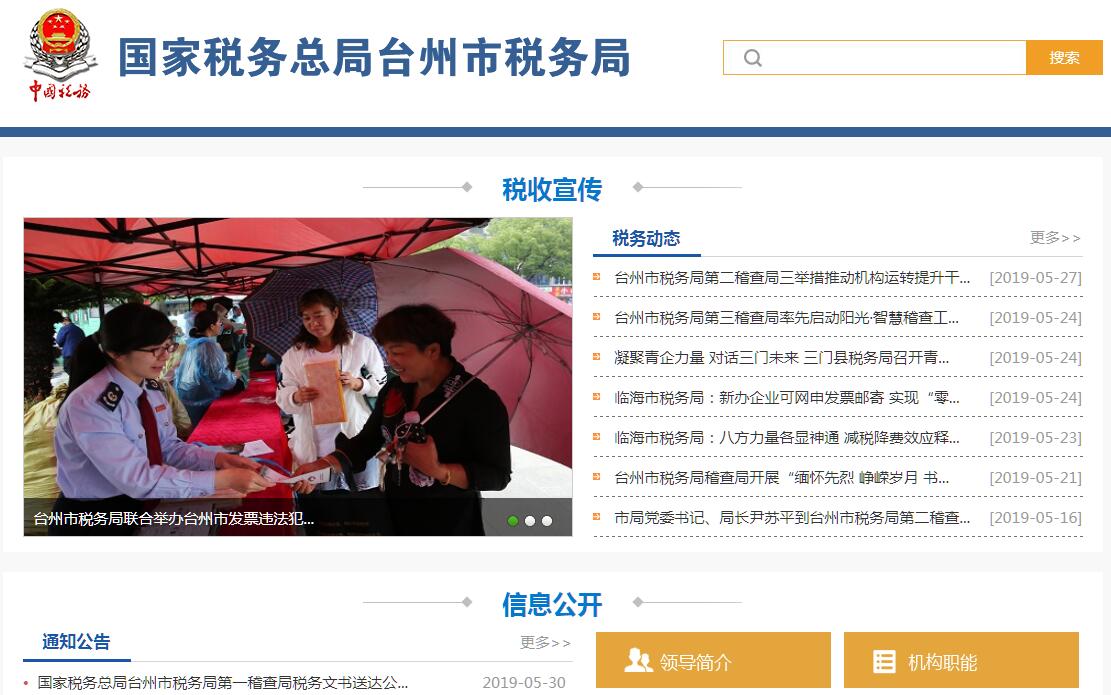Open the 机构职能 button

961,660
